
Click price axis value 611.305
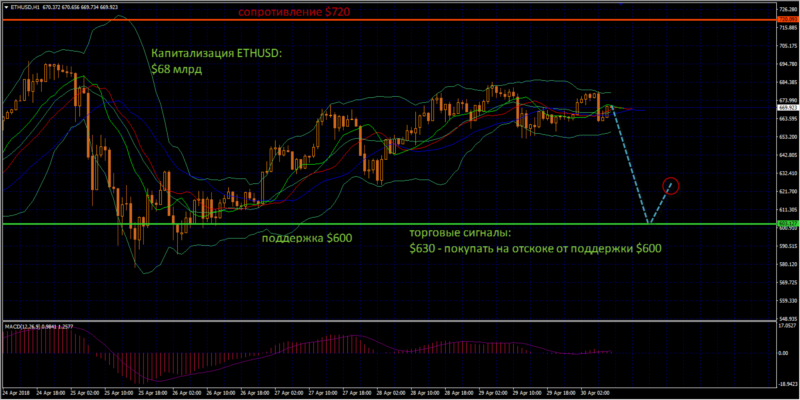click(x=788, y=210)
